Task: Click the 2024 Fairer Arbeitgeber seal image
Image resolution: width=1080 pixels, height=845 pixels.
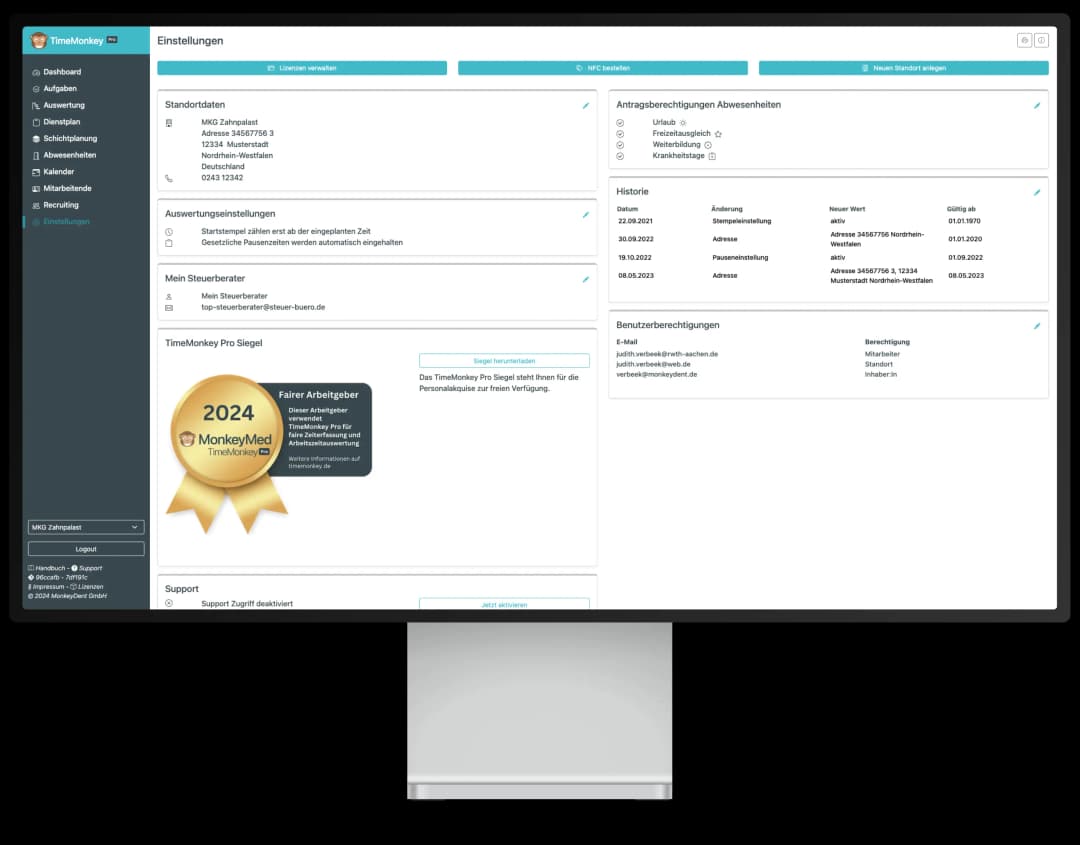Action: [x=269, y=453]
